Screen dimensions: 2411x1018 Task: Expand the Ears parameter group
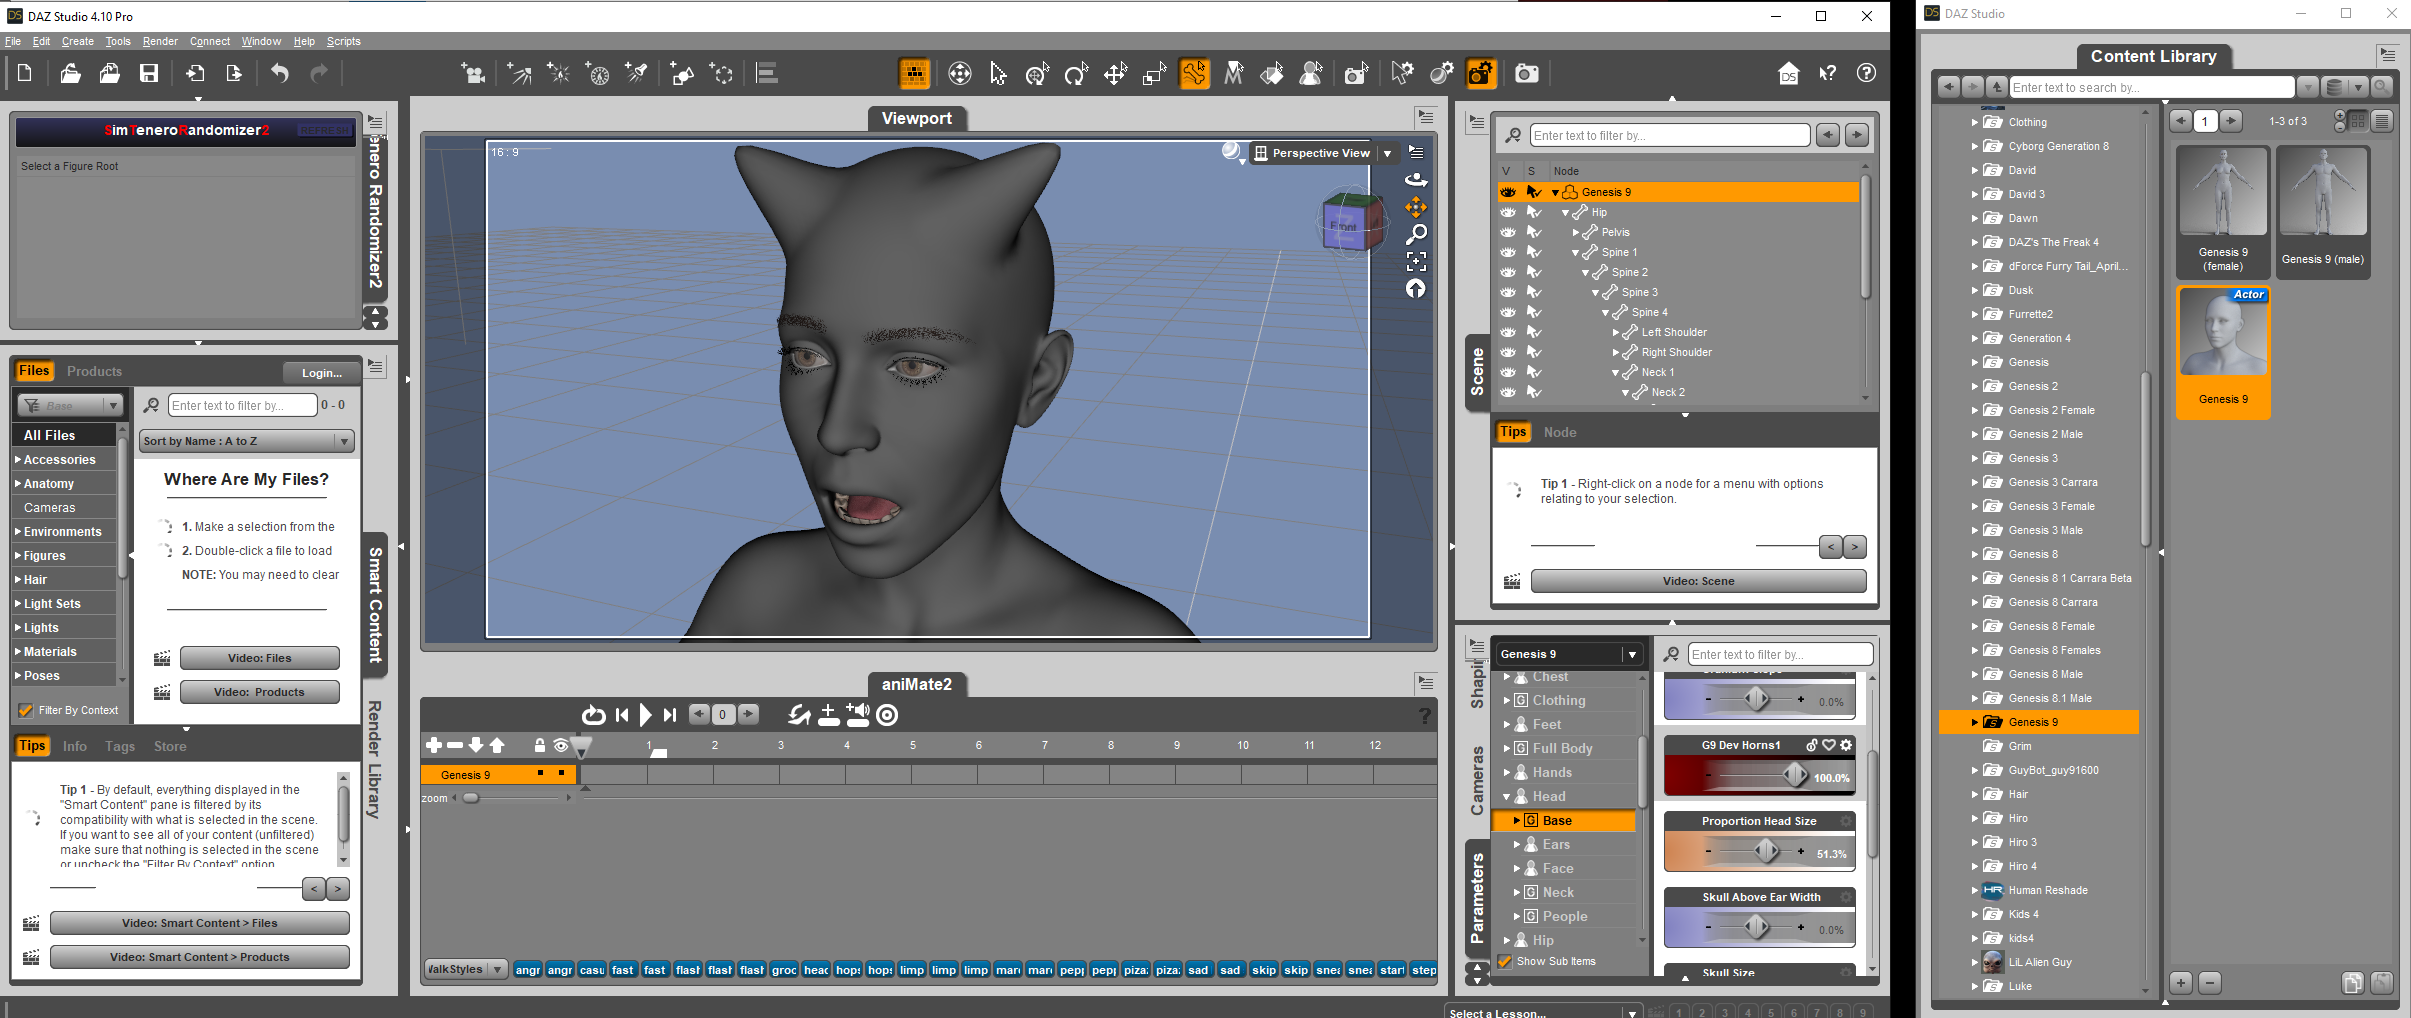1517,844
